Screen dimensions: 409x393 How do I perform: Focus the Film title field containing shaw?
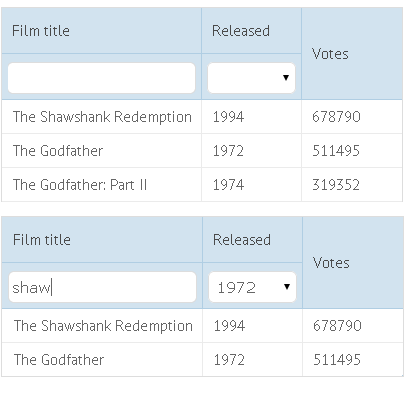coord(102,287)
